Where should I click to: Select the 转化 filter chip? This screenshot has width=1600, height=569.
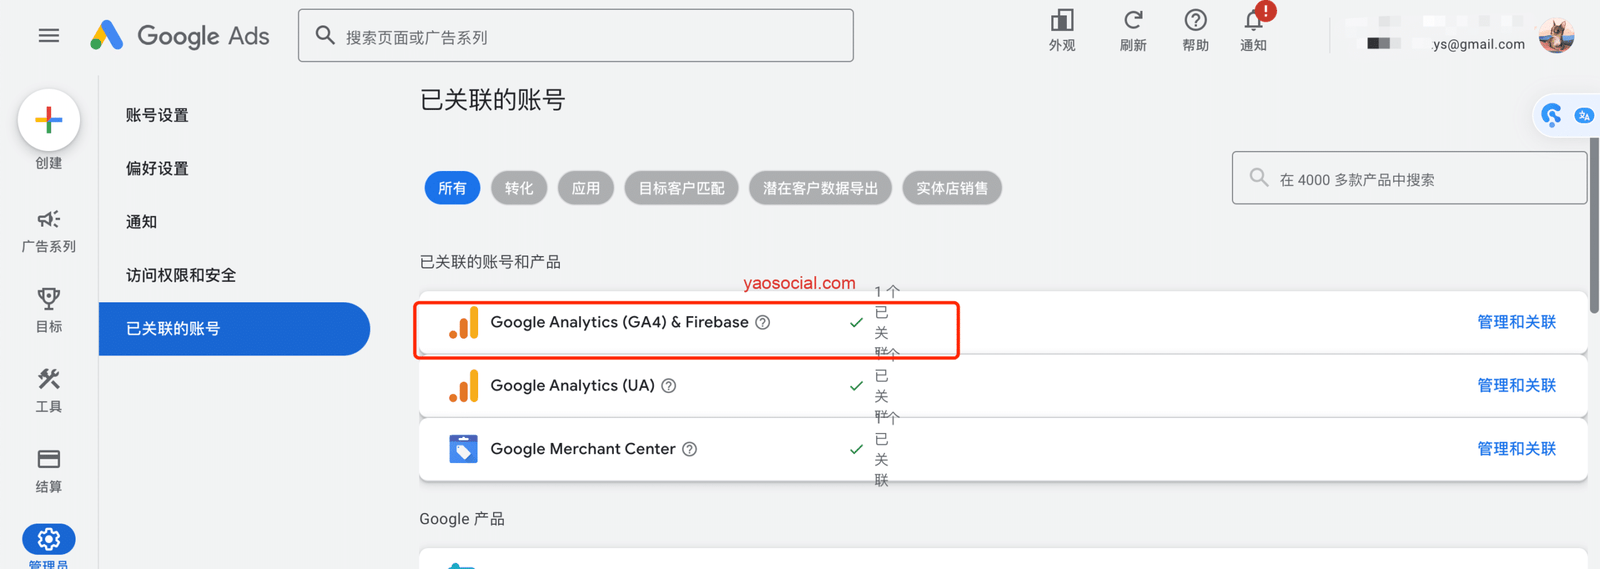tap(518, 188)
